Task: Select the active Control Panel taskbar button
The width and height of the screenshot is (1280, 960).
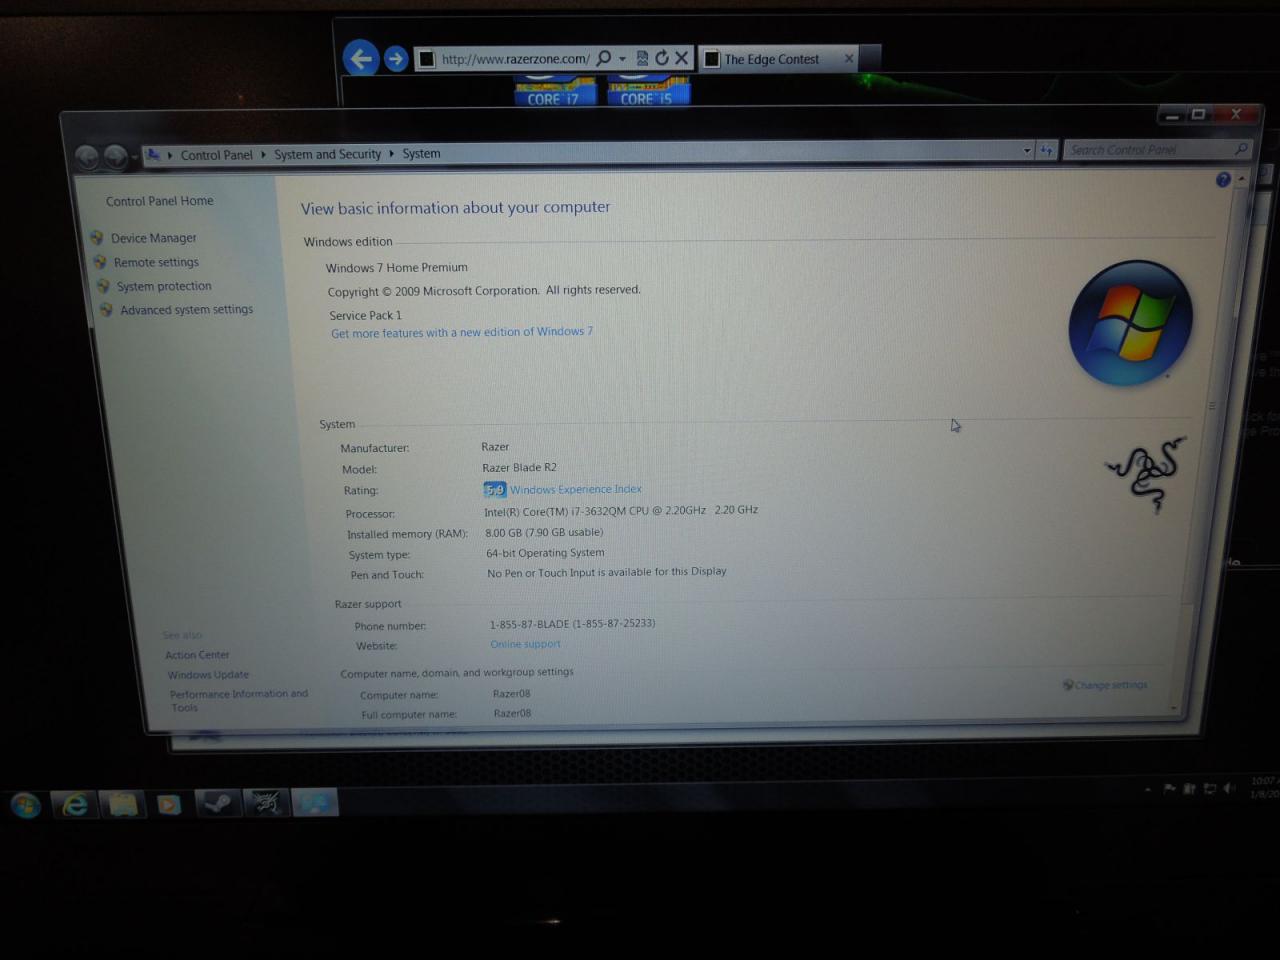Action: point(315,802)
